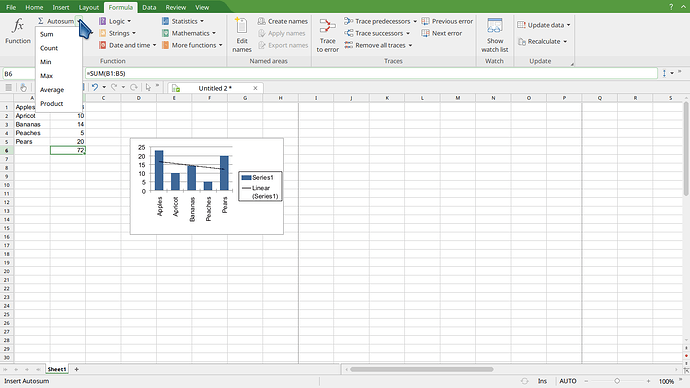This screenshot has height=388, width=690.
Task: Open the Function fx dialog
Action: click(x=18, y=31)
